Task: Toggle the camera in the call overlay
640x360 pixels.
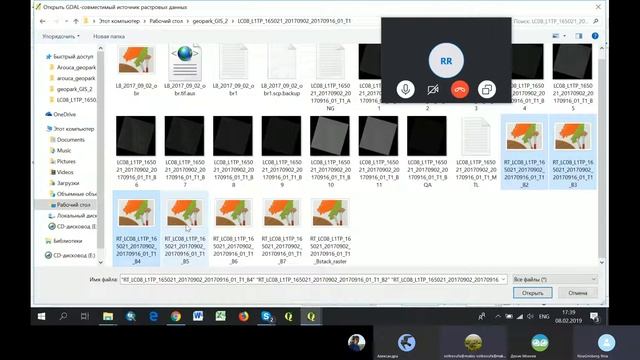Action: click(433, 89)
